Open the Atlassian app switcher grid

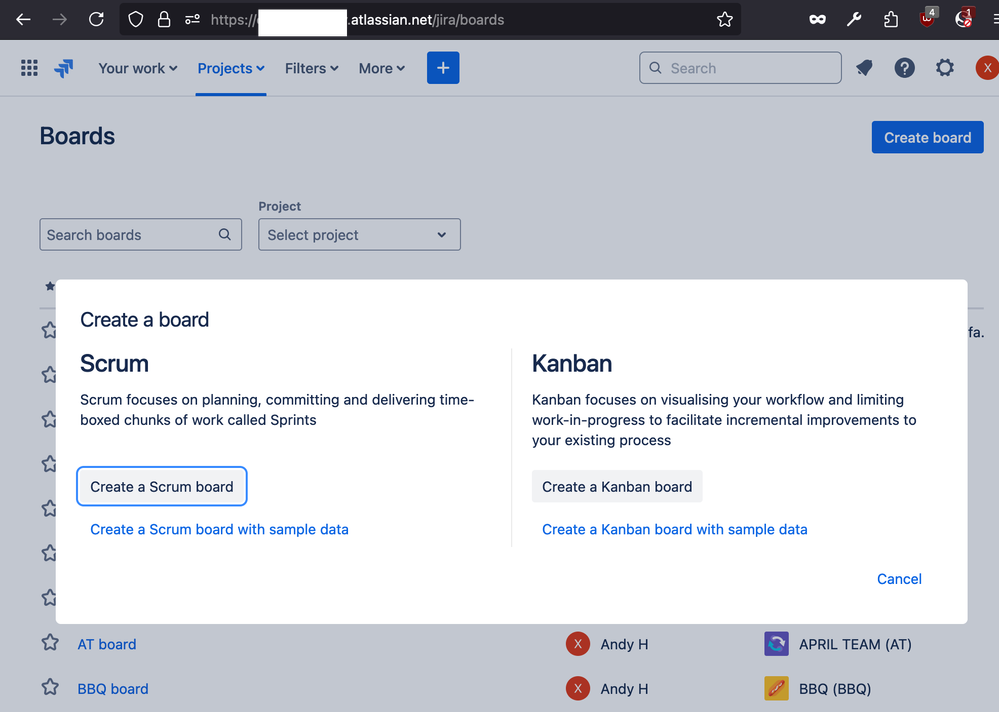(29, 68)
